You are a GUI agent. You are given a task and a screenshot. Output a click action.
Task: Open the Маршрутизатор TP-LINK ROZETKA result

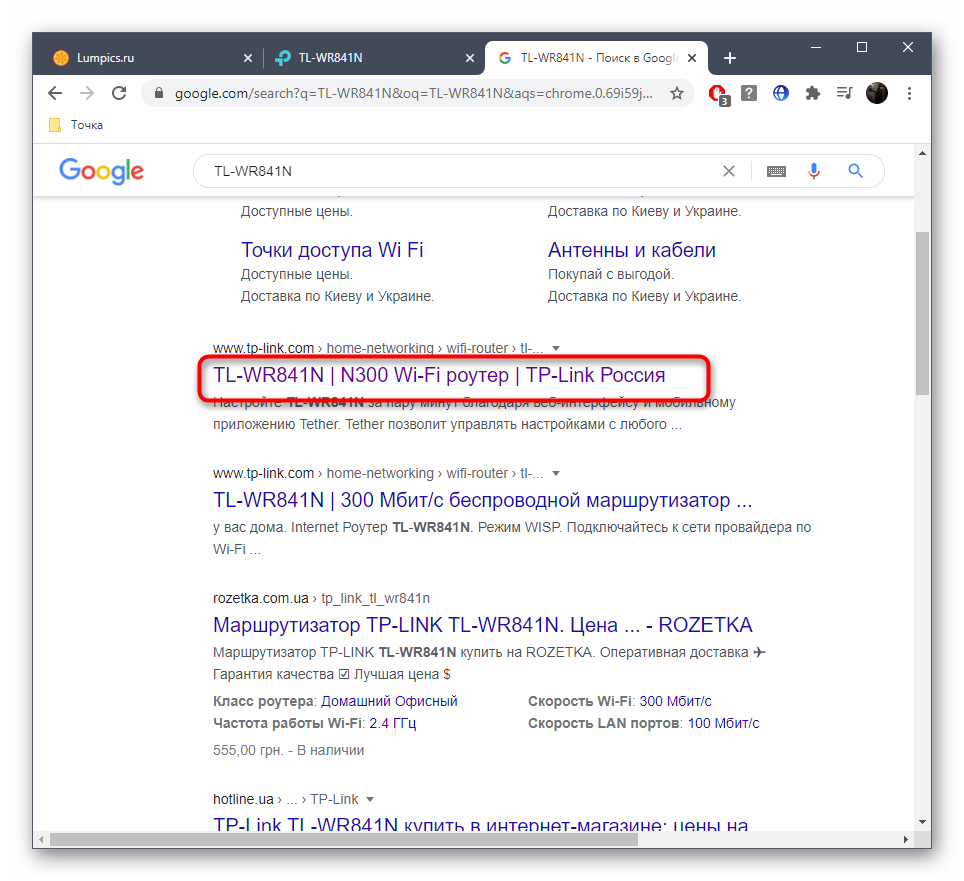(483, 625)
